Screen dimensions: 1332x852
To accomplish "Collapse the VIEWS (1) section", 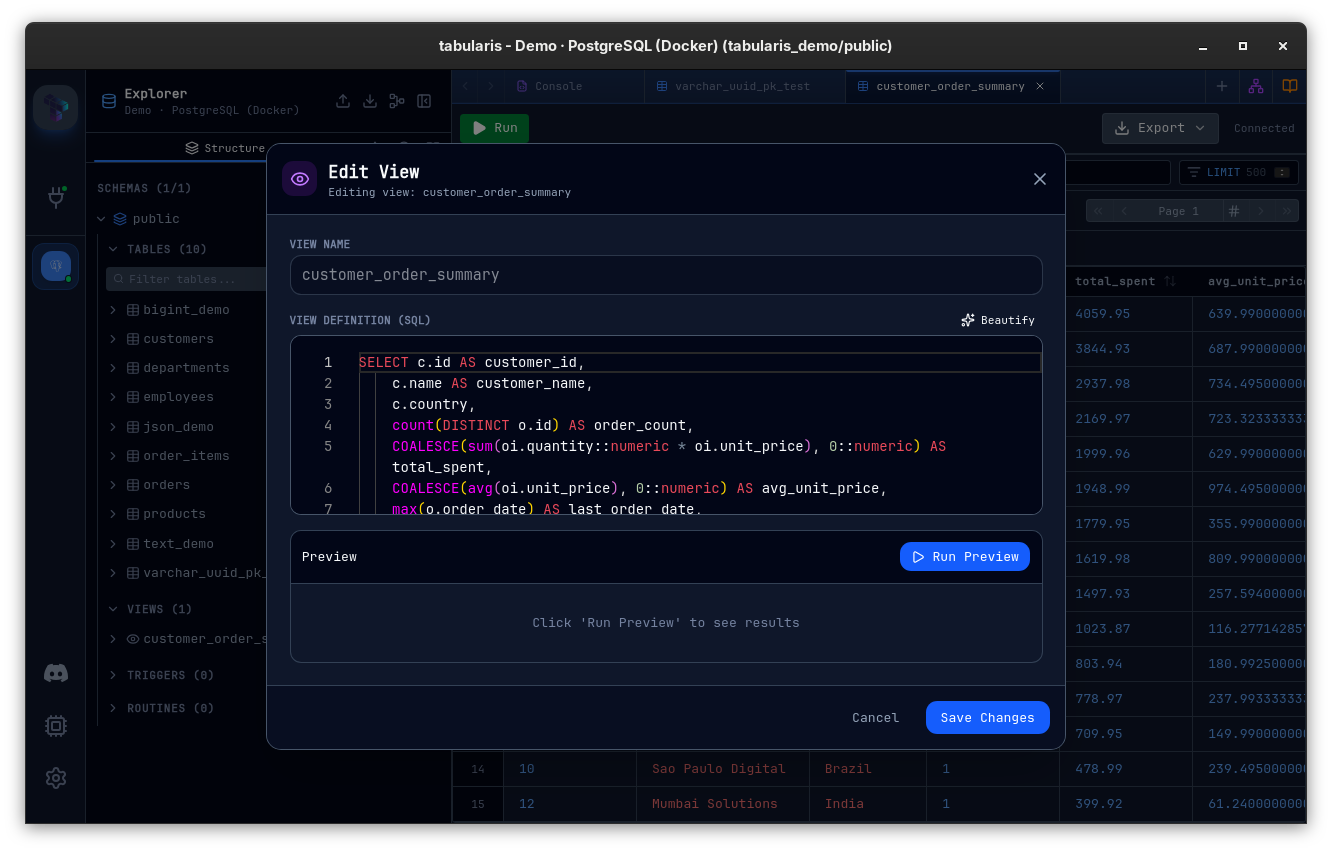I will (113, 609).
